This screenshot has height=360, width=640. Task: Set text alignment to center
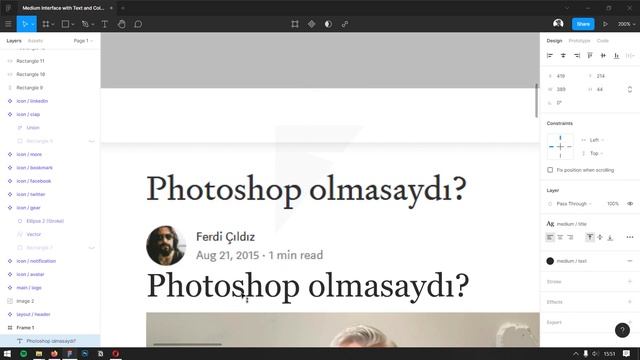point(560,237)
